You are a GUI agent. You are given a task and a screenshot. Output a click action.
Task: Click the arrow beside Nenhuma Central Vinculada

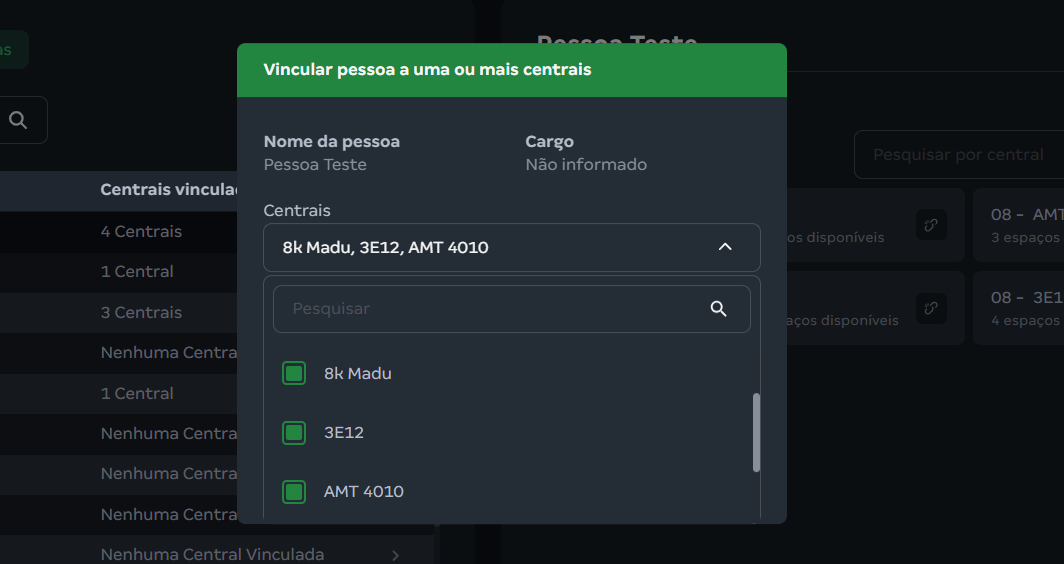(x=396, y=555)
